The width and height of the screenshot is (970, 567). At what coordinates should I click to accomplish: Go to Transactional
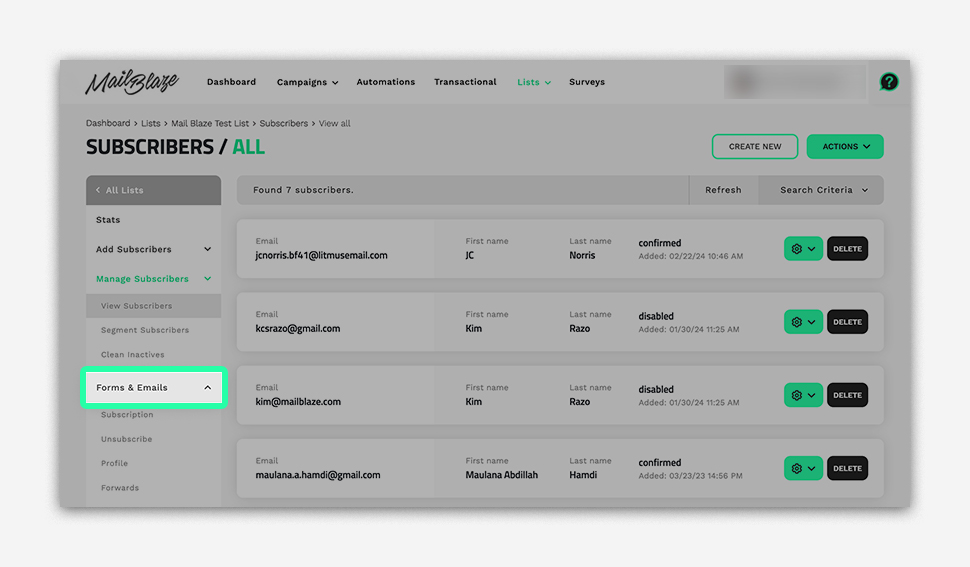pyautogui.click(x=465, y=82)
